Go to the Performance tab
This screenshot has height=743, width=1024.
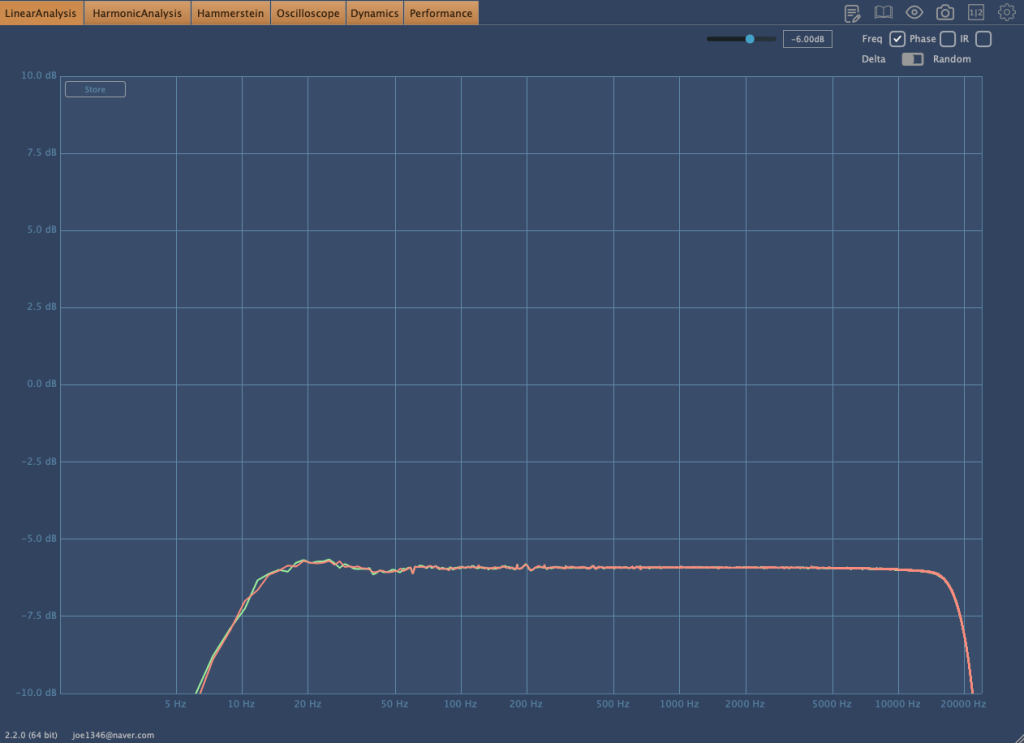tap(440, 13)
